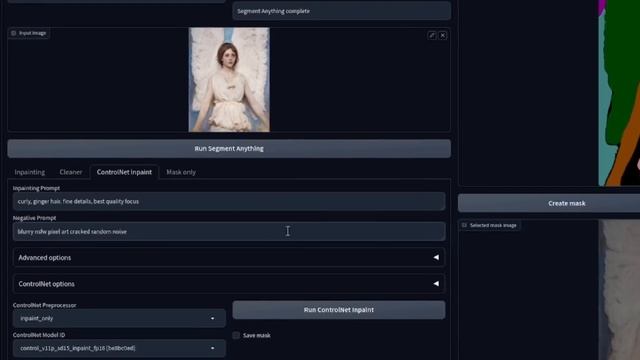Click the angel painting input image
This screenshot has height=360, width=640.
(229, 80)
